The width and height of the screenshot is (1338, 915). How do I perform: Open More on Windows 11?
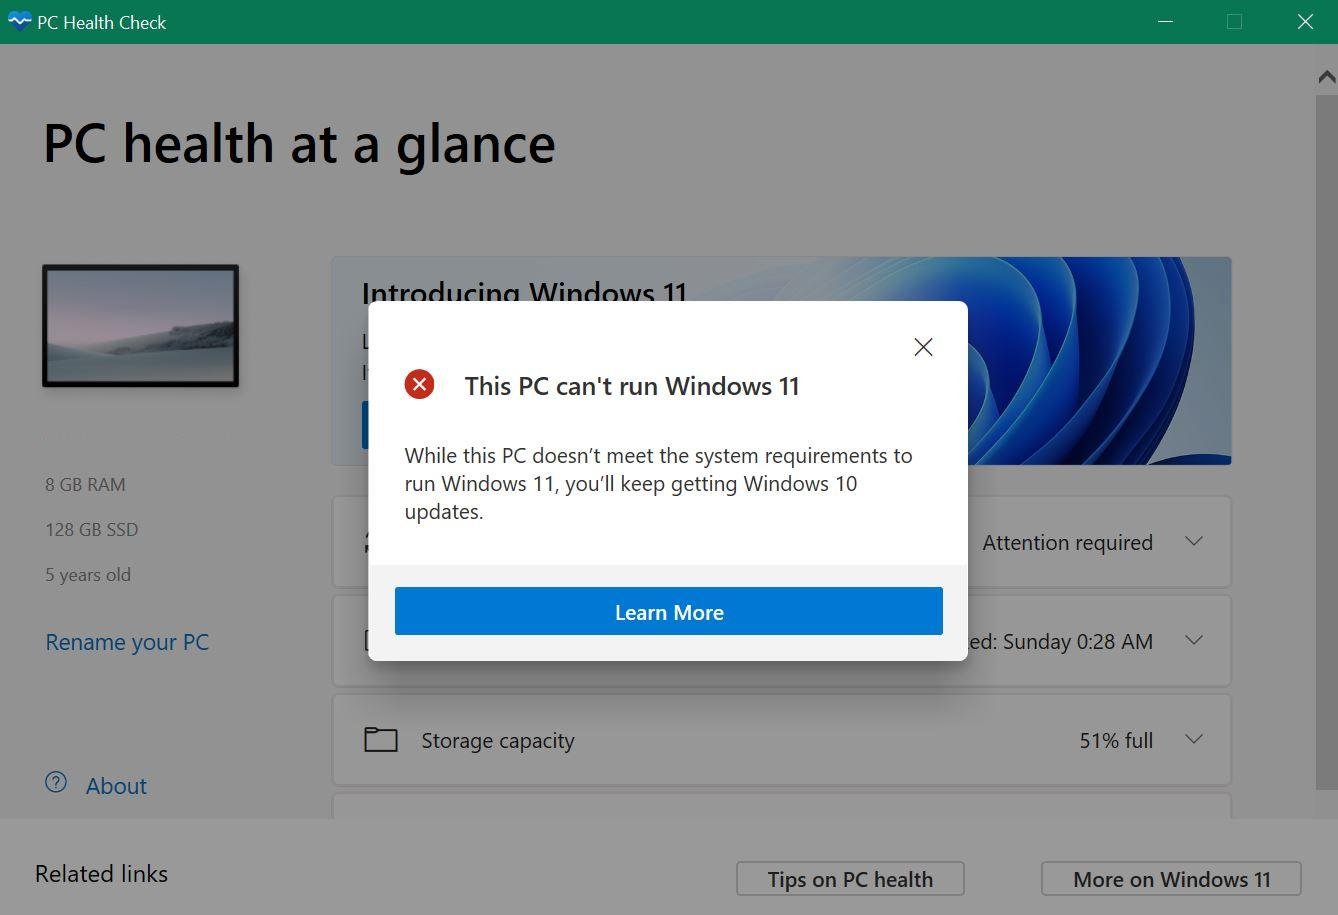point(1171,879)
